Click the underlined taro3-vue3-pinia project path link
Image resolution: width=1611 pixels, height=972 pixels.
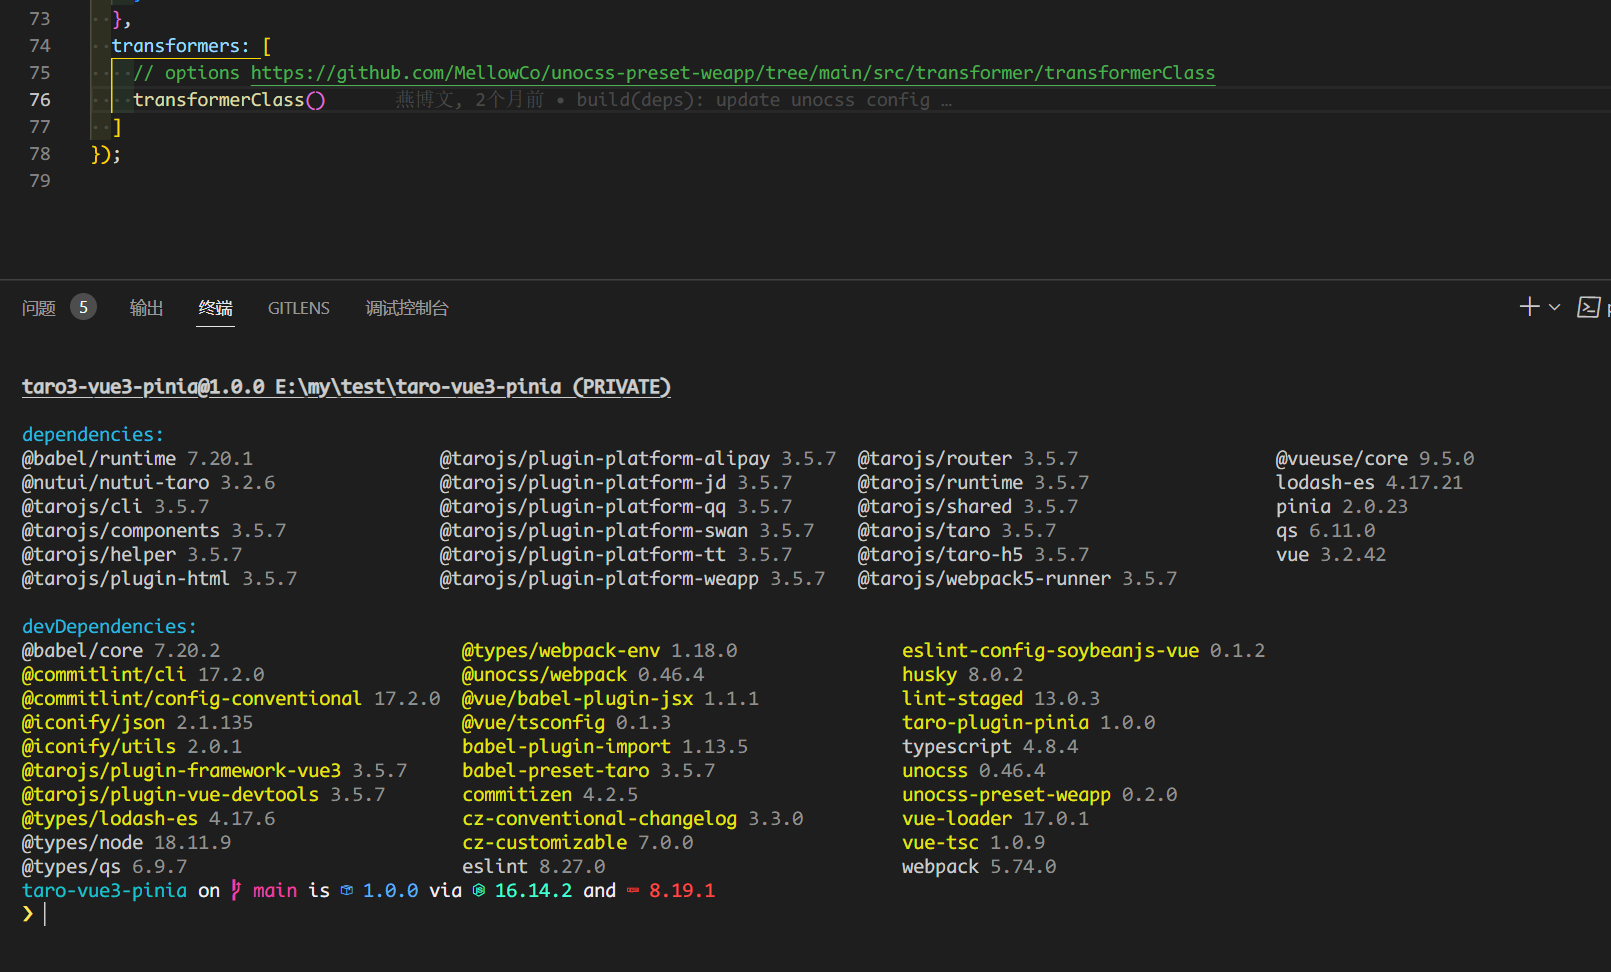(345, 386)
